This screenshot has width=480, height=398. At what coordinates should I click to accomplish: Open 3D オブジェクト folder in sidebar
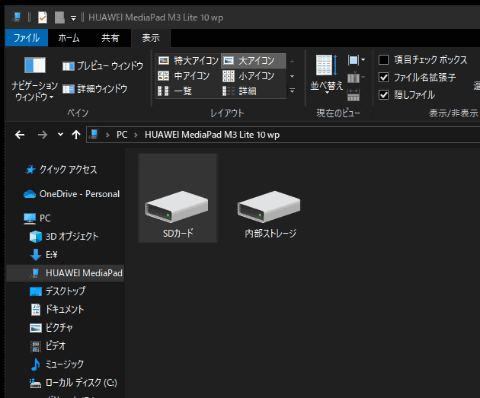tap(64, 236)
